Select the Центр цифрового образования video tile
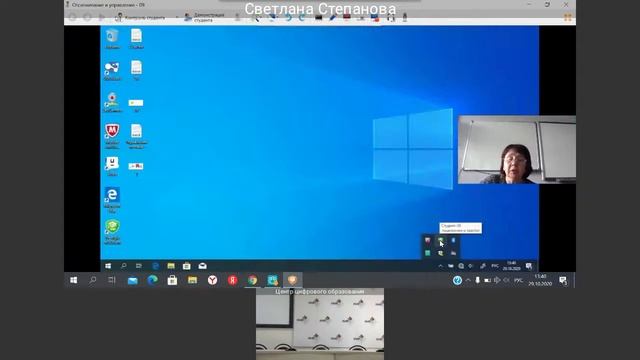 (x=320, y=324)
